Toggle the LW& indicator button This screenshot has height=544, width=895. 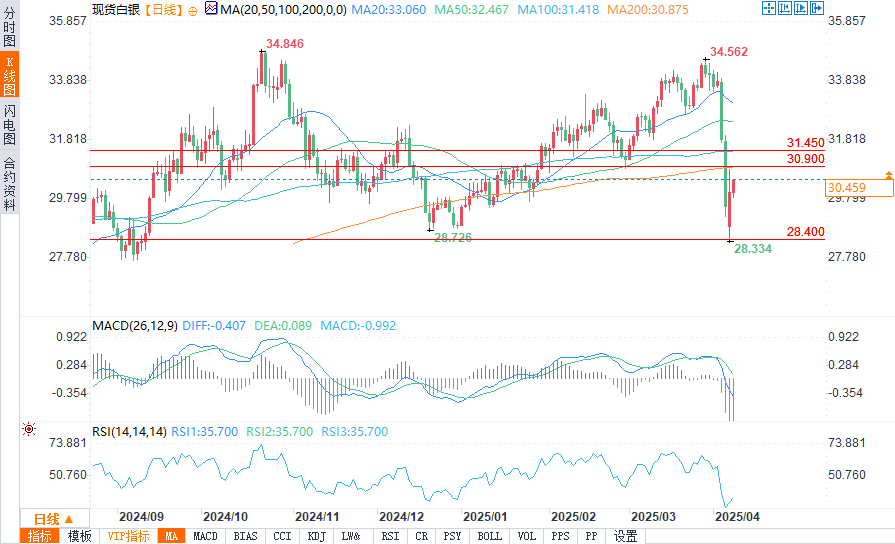[x=351, y=537]
